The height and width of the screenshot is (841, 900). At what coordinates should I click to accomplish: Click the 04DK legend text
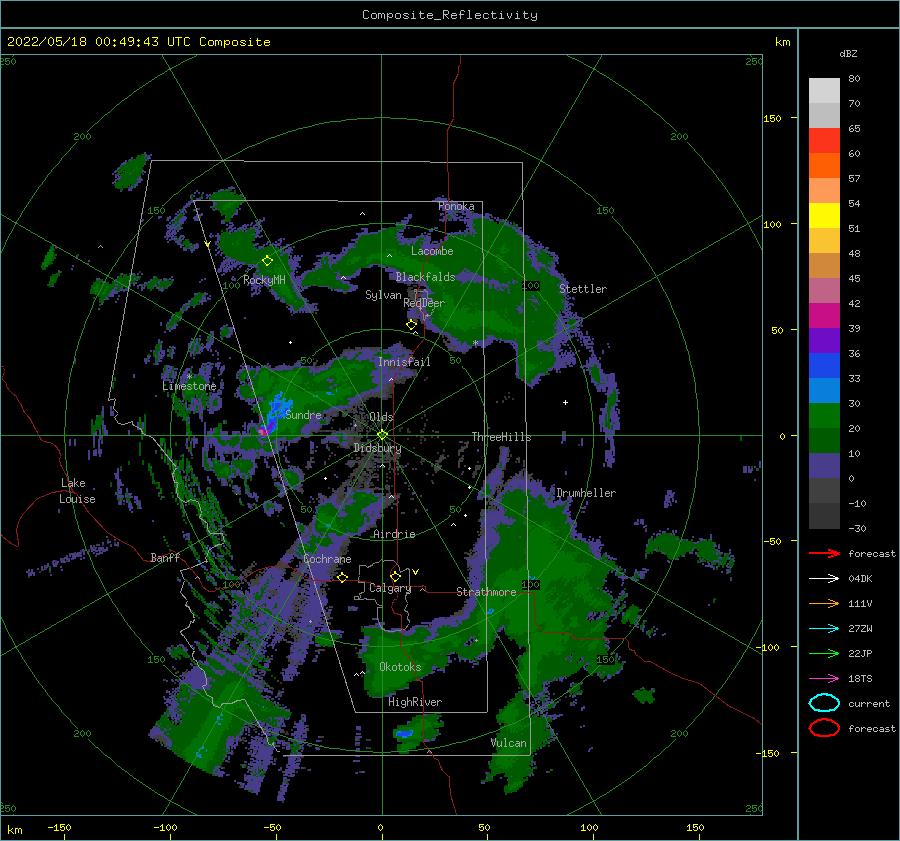[x=860, y=579]
